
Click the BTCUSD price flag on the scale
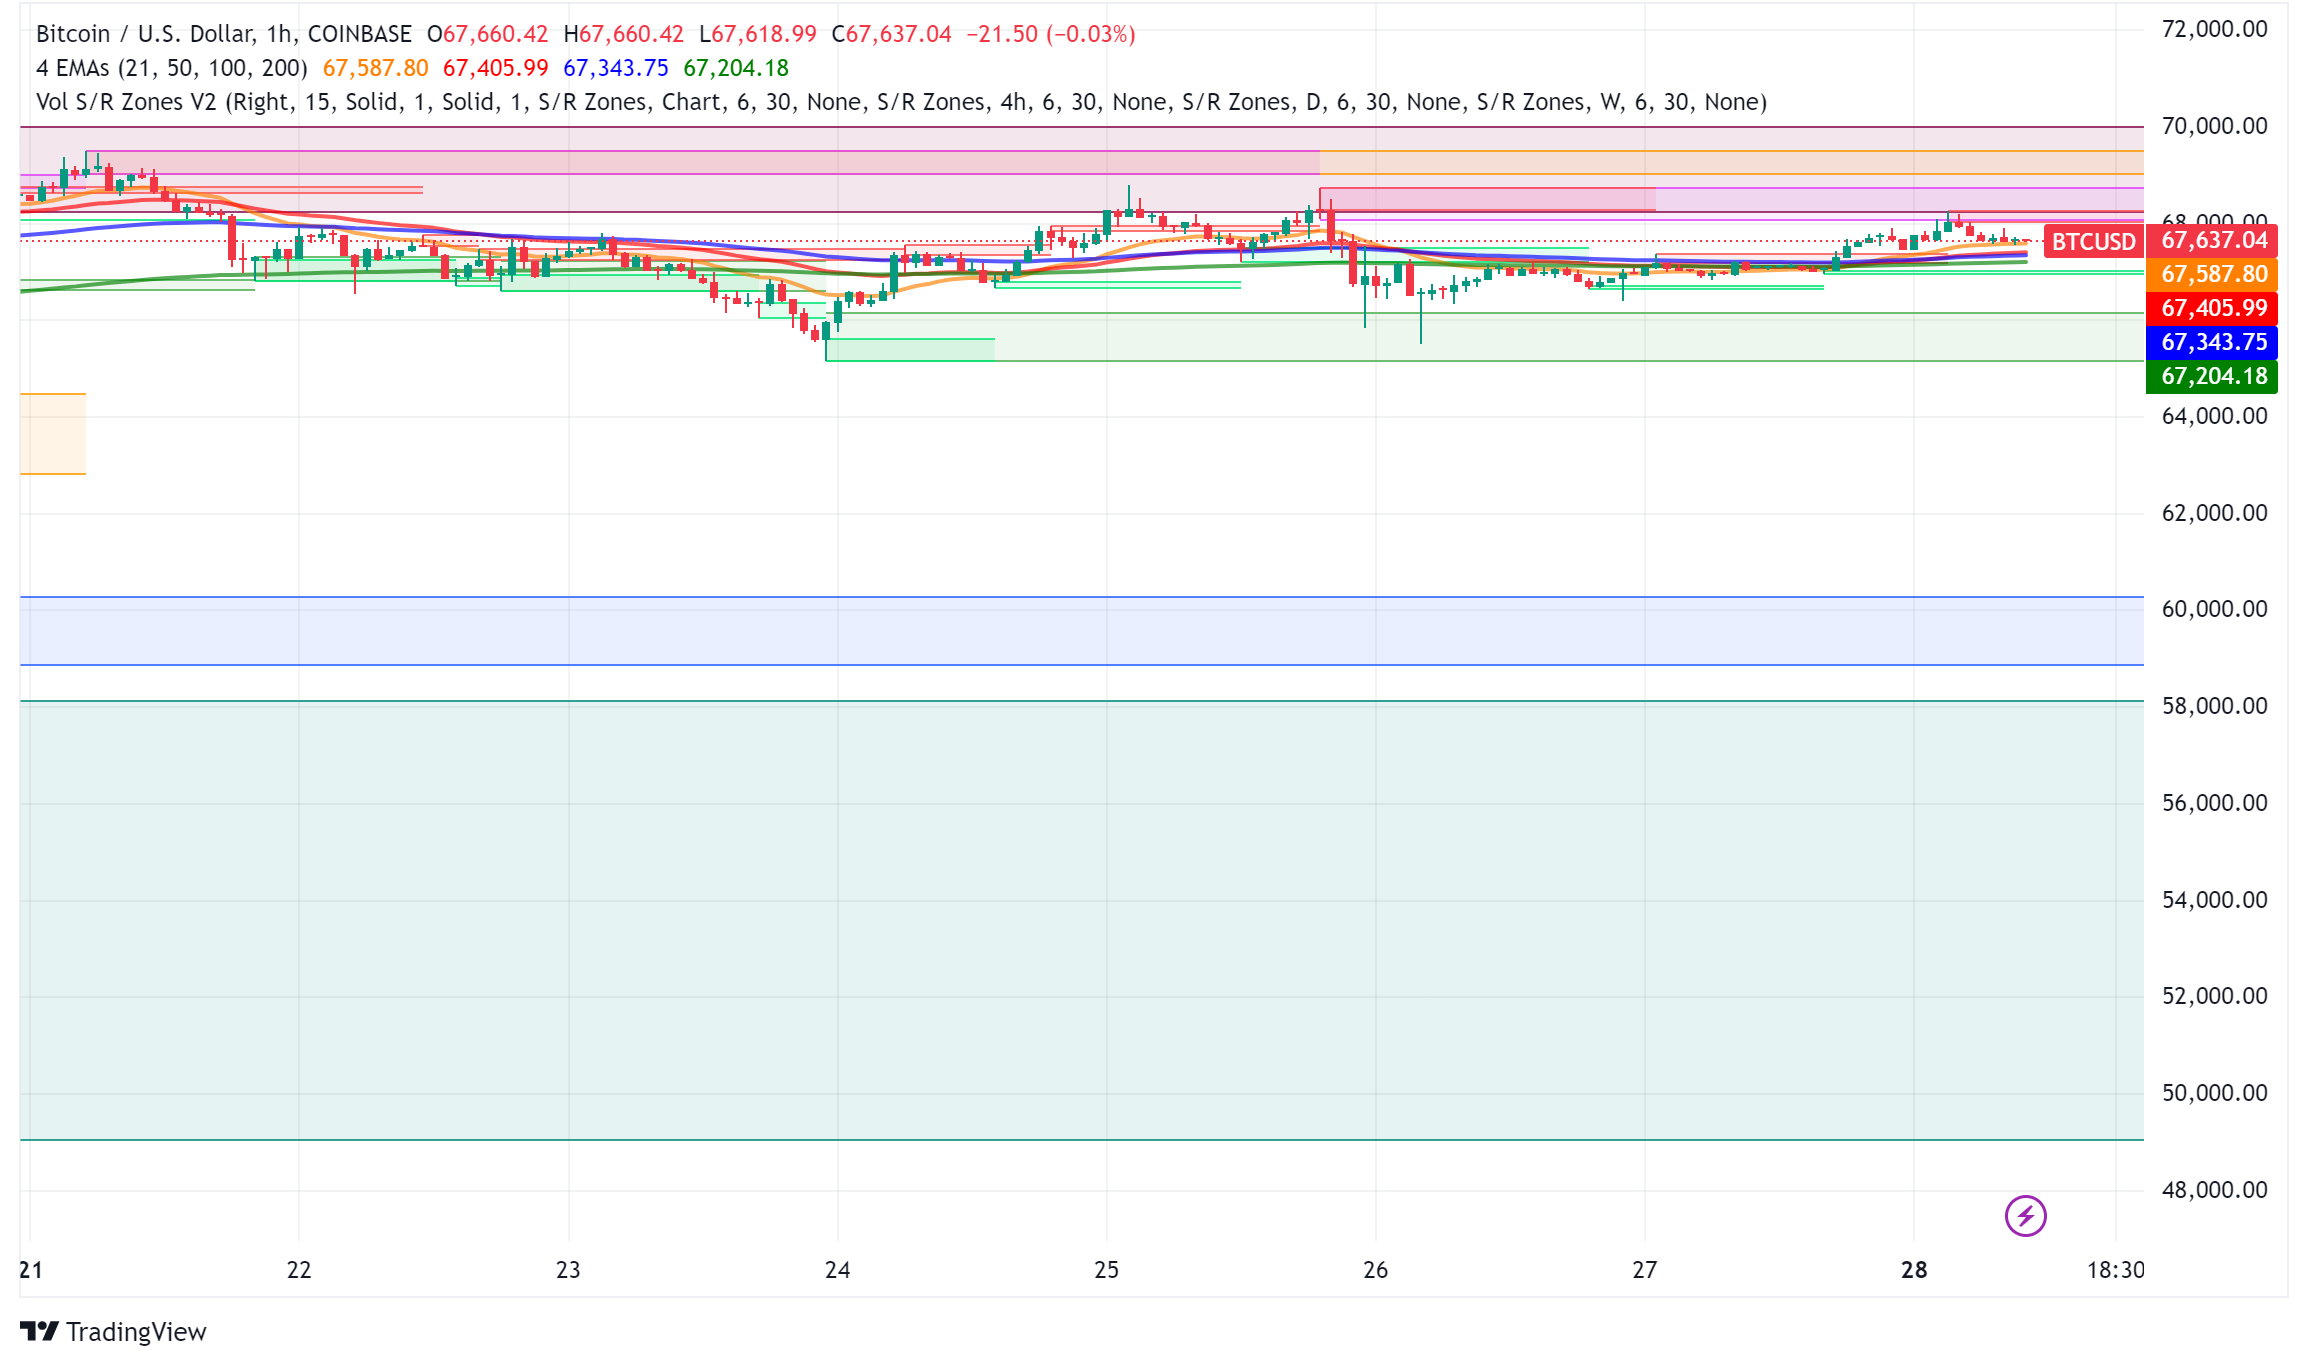tap(2094, 241)
